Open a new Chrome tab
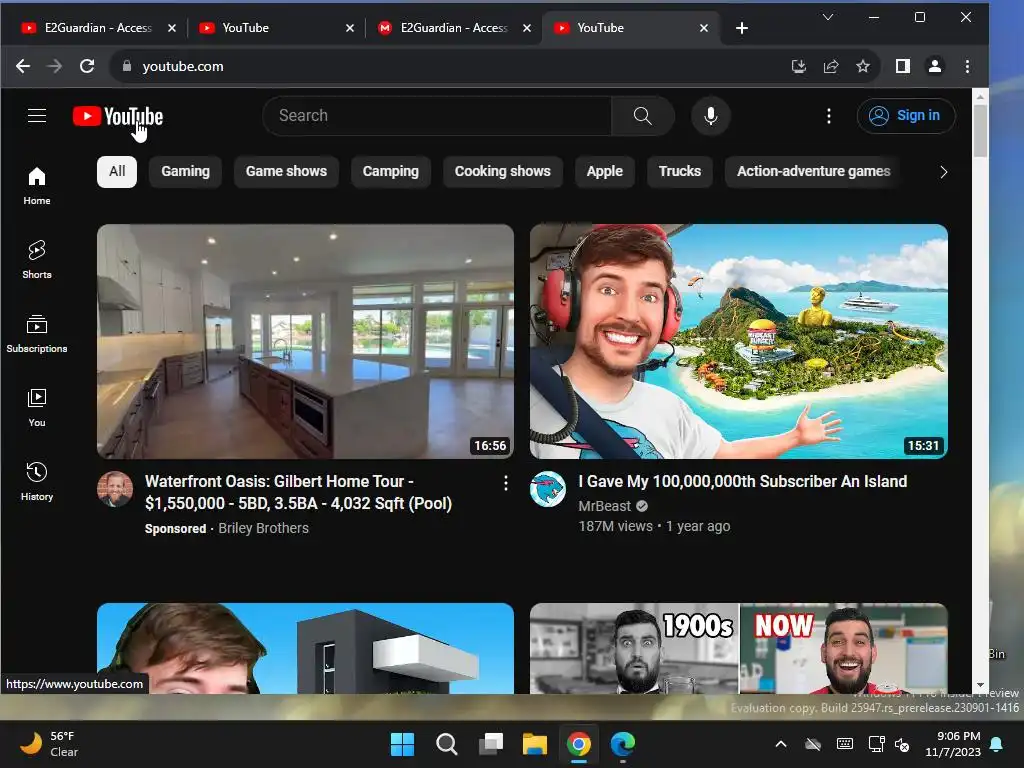Screen dimensions: 1024x768 (x=742, y=28)
